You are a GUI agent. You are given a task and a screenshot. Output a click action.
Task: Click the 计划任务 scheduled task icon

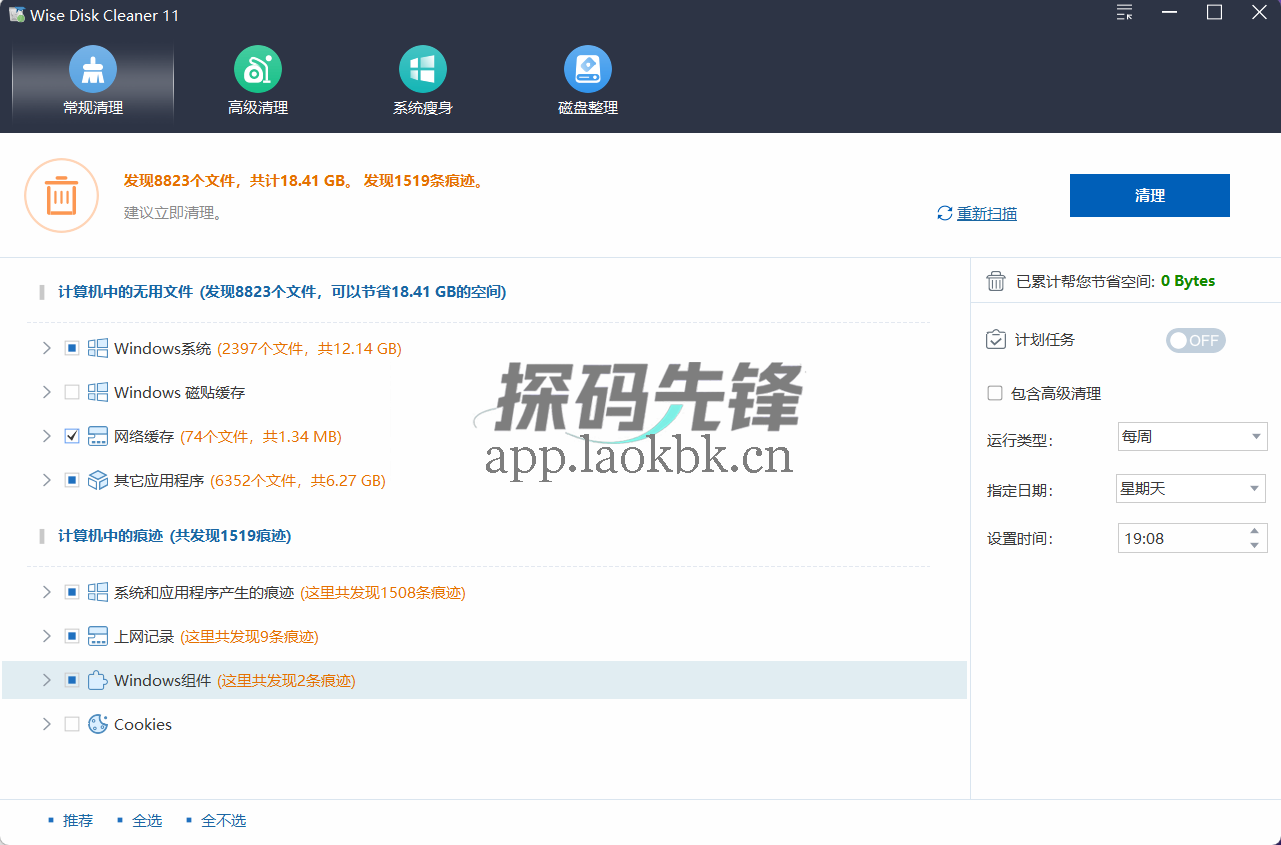coord(996,340)
